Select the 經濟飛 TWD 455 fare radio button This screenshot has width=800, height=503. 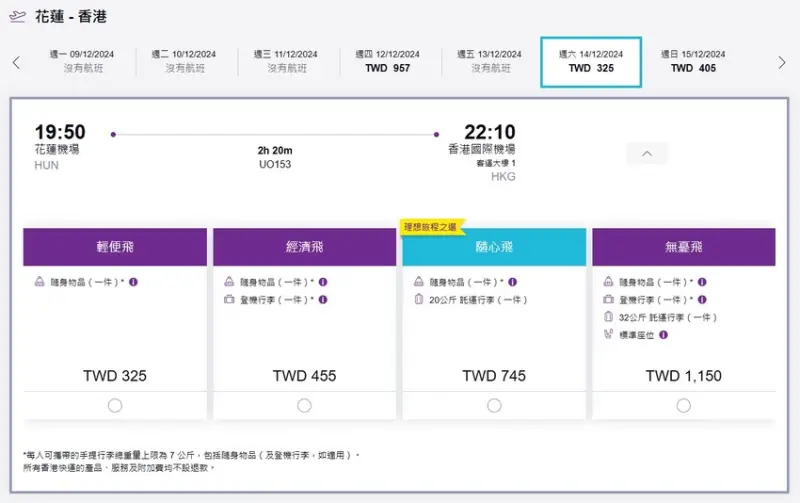click(x=304, y=405)
